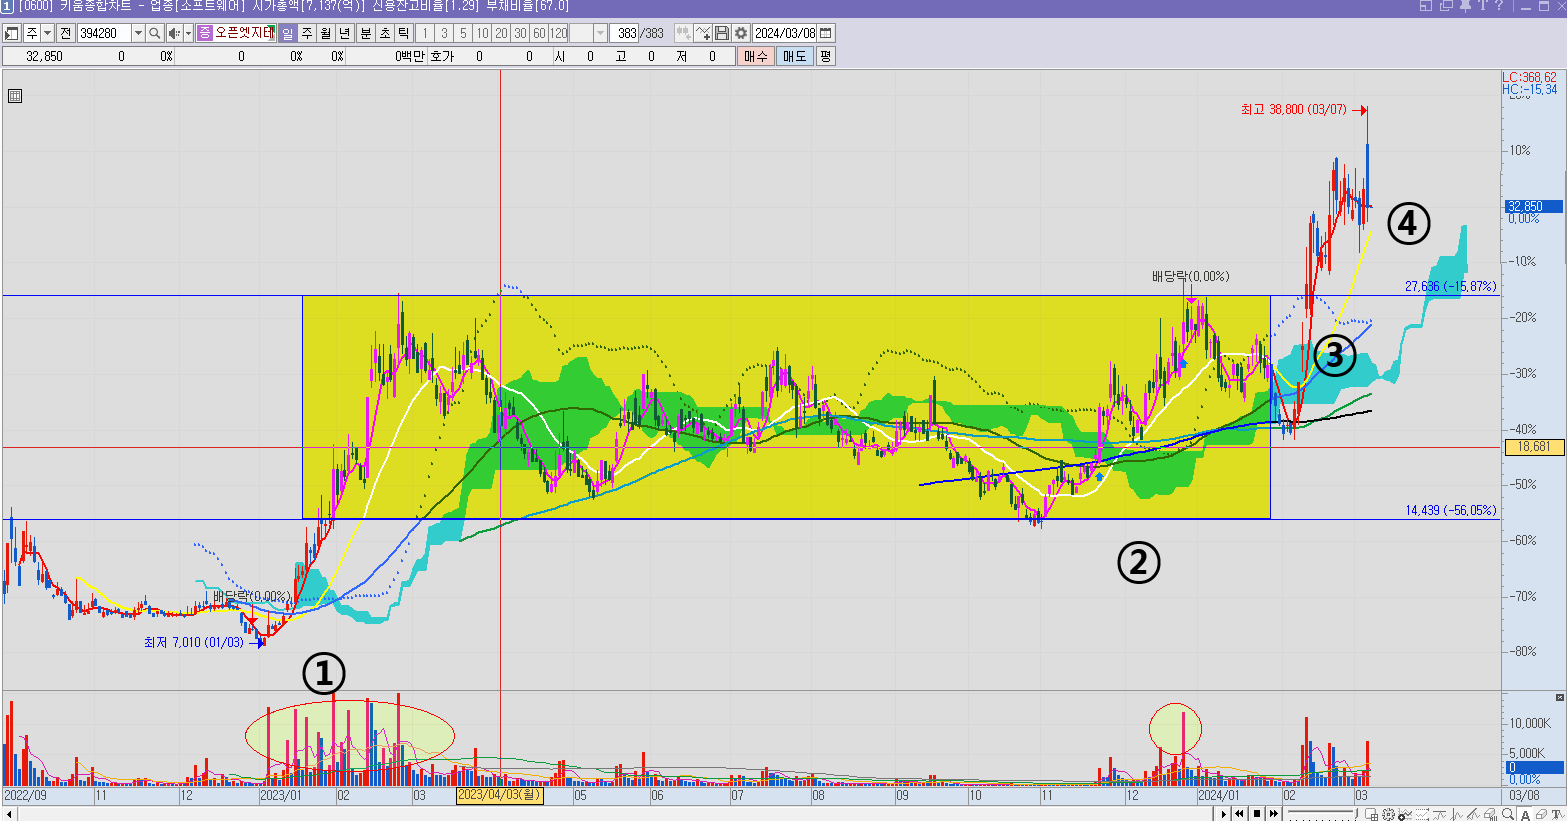This screenshot has height=821, width=1567.
Task: Switch to weekly 주 period
Action: click(x=307, y=33)
